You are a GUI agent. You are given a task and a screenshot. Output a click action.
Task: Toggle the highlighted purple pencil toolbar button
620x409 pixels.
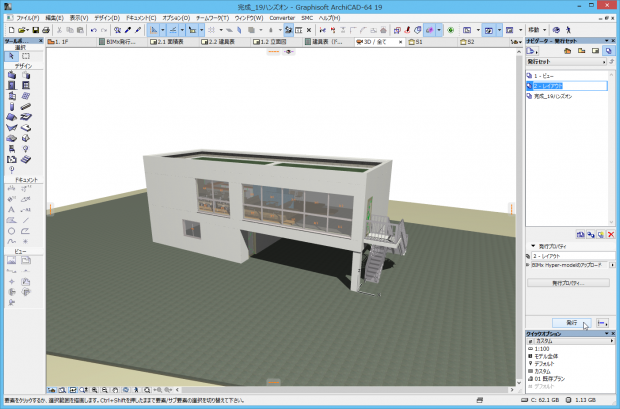pos(429,30)
